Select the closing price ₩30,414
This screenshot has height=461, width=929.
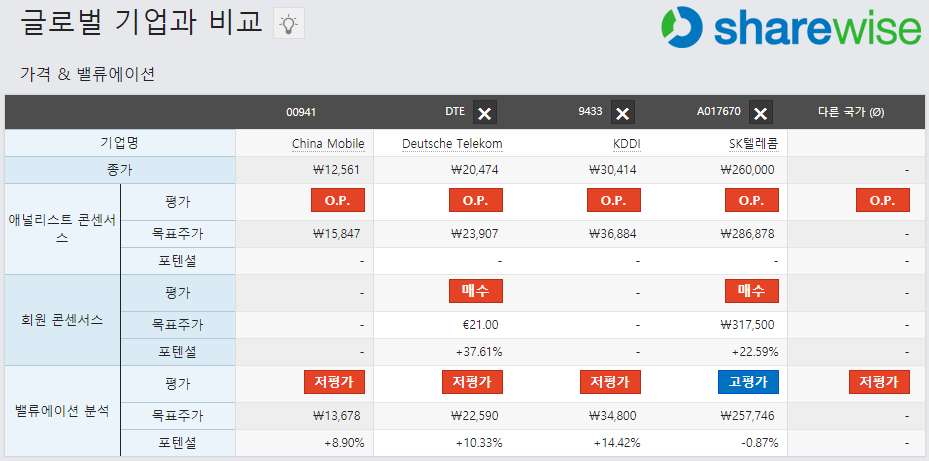point(613,170)
